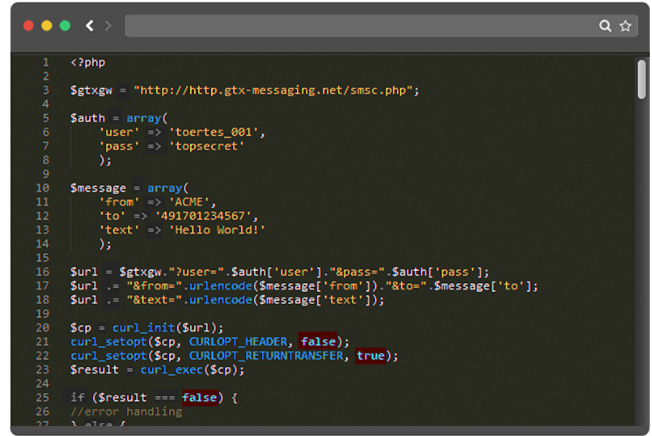Click the green maximize window button
652x436 pixels.
click(x=65, y=26)
